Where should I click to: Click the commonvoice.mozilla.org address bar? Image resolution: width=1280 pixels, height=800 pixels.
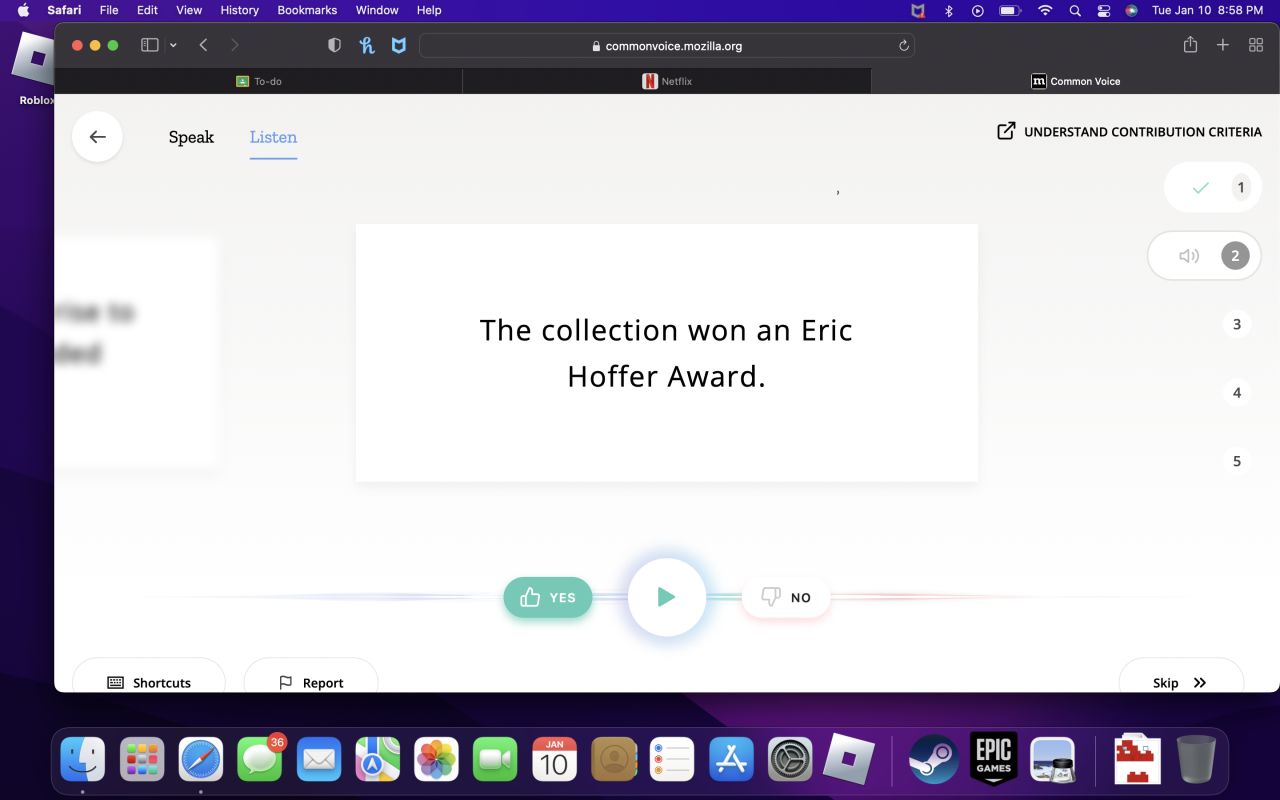click(x=667, y=46)
